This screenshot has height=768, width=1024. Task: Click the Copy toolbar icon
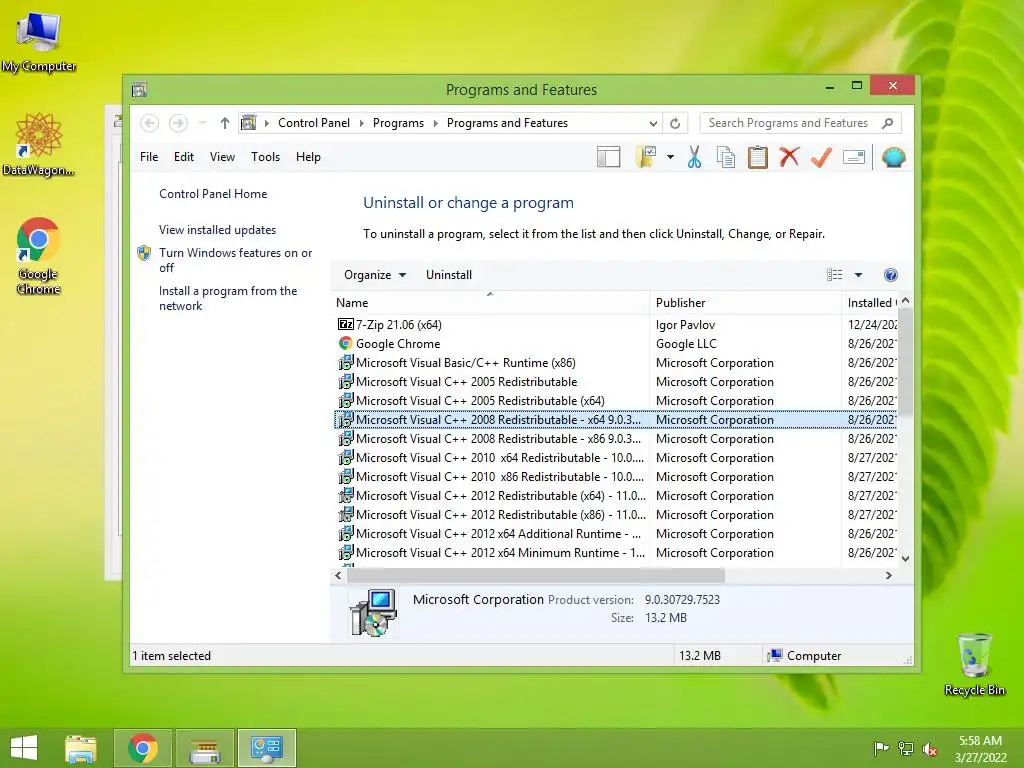pyautogui.click(x=726, y=157)
